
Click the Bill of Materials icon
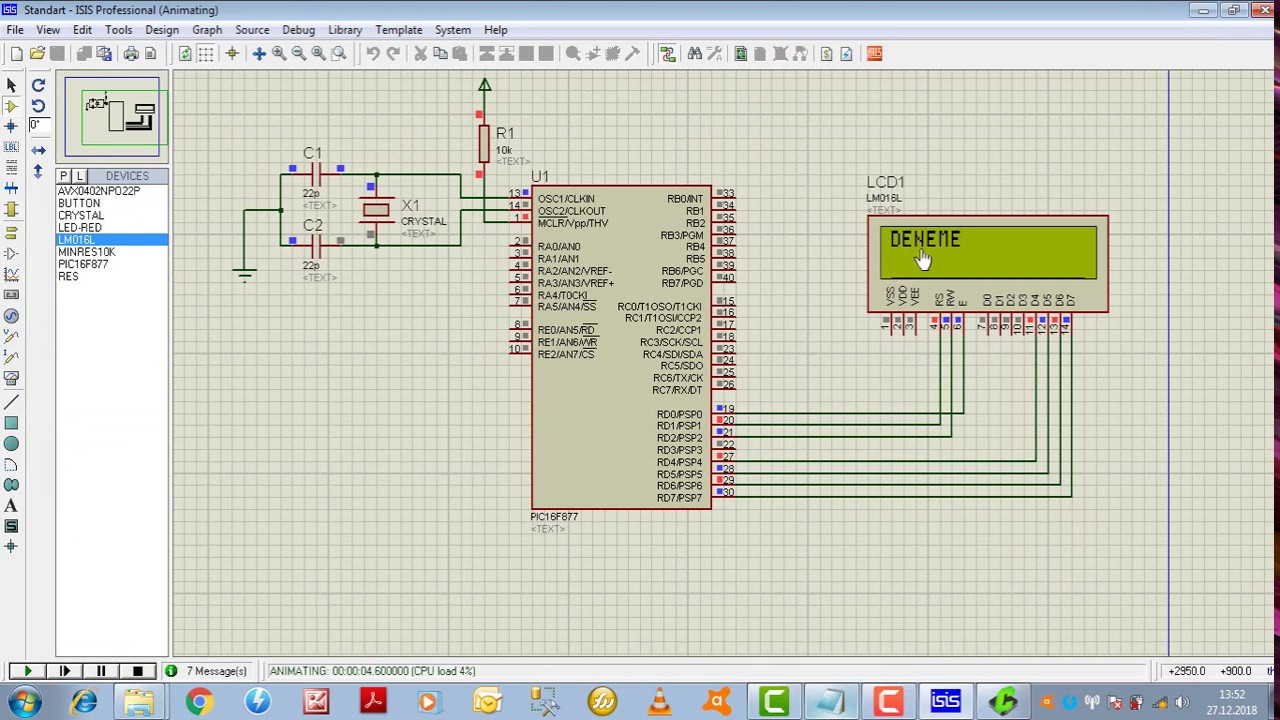point(826,54)
